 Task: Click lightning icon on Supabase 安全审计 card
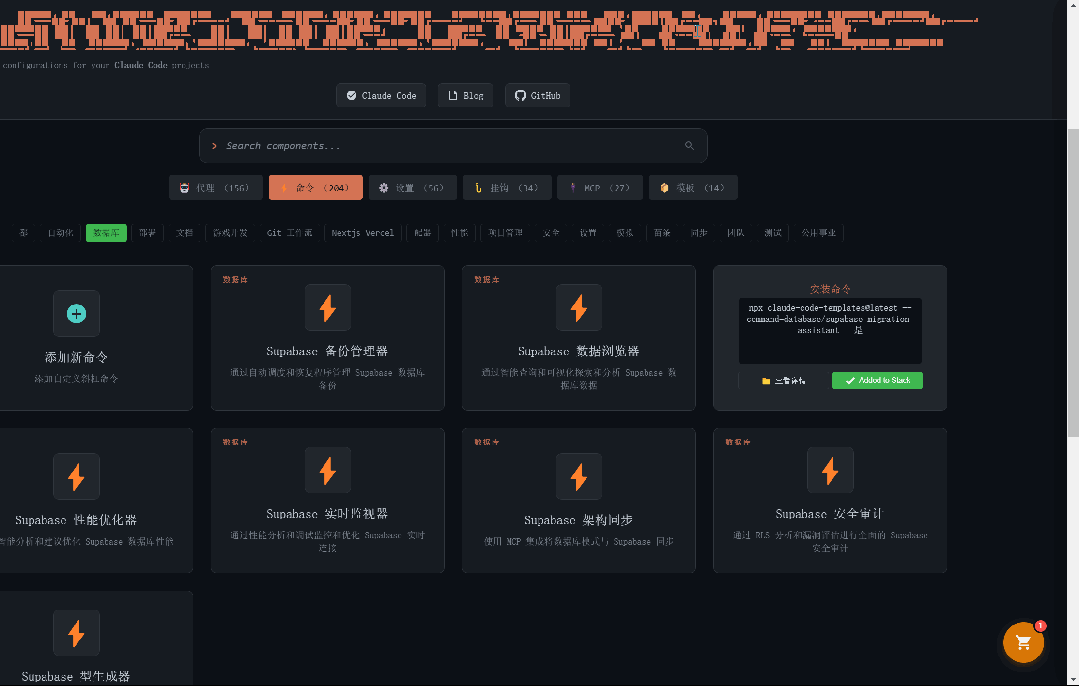pos(830,471)
